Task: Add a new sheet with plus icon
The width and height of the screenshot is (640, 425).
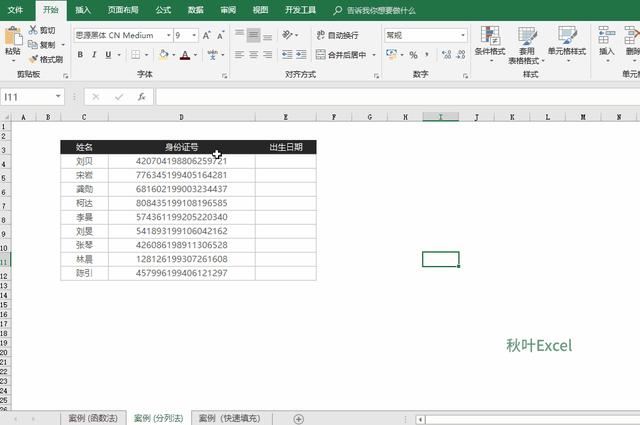Action: click(298, 419)
